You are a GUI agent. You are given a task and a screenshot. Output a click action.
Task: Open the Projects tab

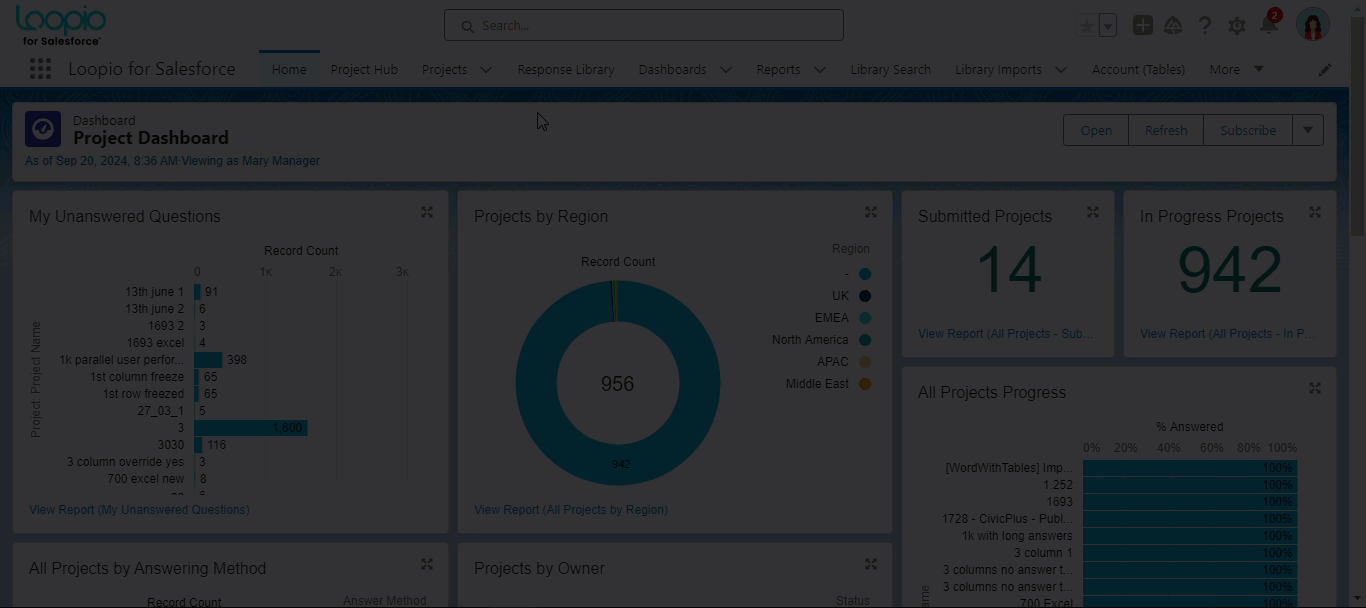coord(444,69)
